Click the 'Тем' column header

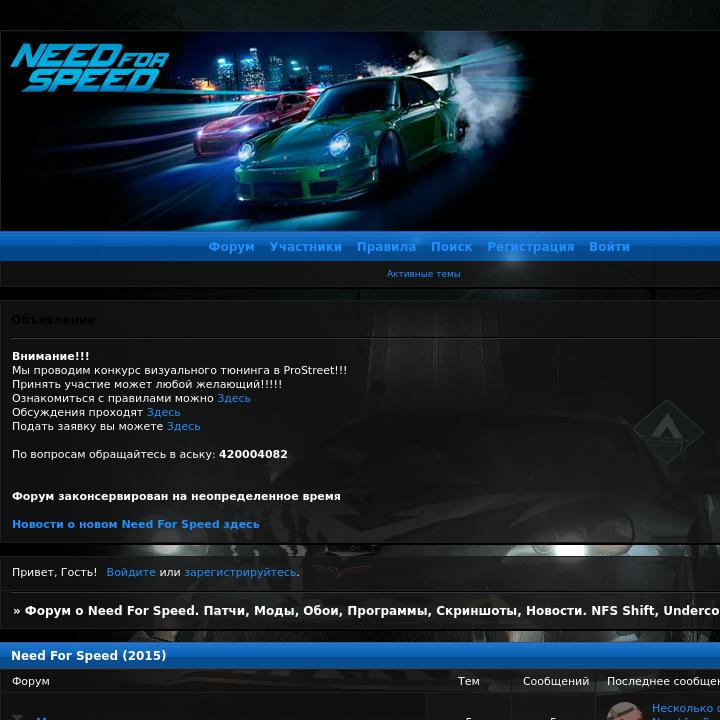click(468, 681)
